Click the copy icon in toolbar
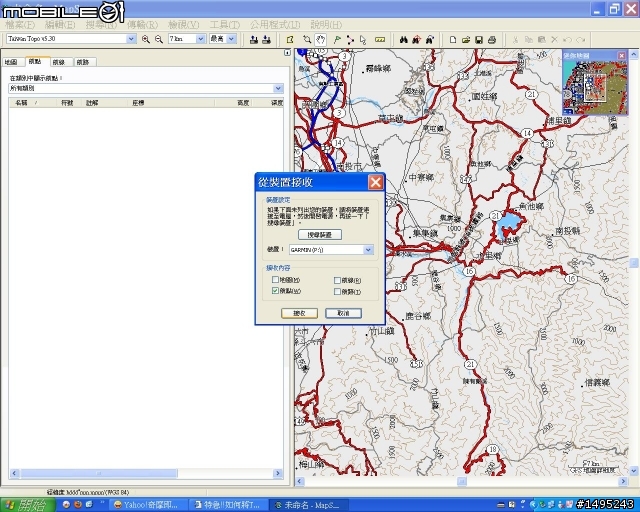This screenshot has width=640, height=512. 529,40
